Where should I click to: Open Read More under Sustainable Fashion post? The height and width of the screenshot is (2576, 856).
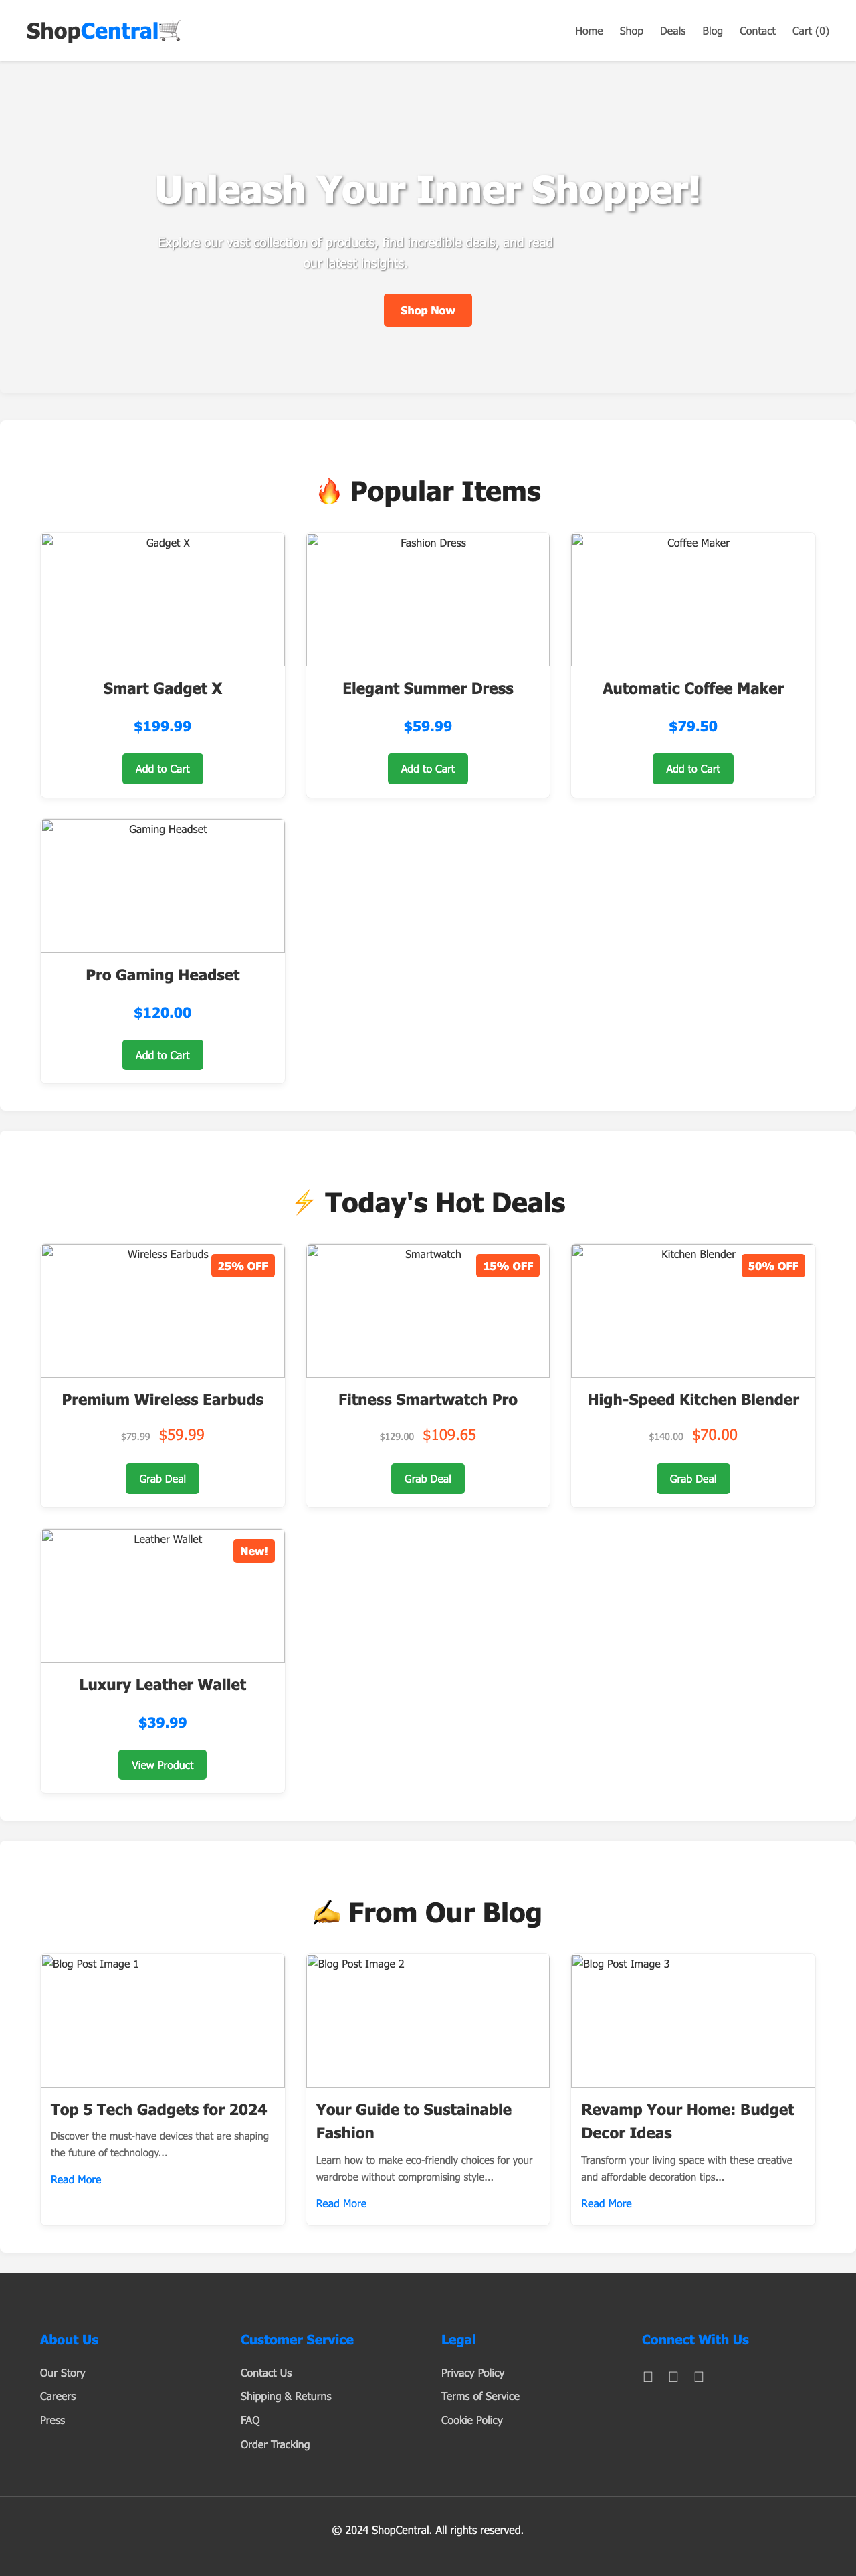point(341,2203)
